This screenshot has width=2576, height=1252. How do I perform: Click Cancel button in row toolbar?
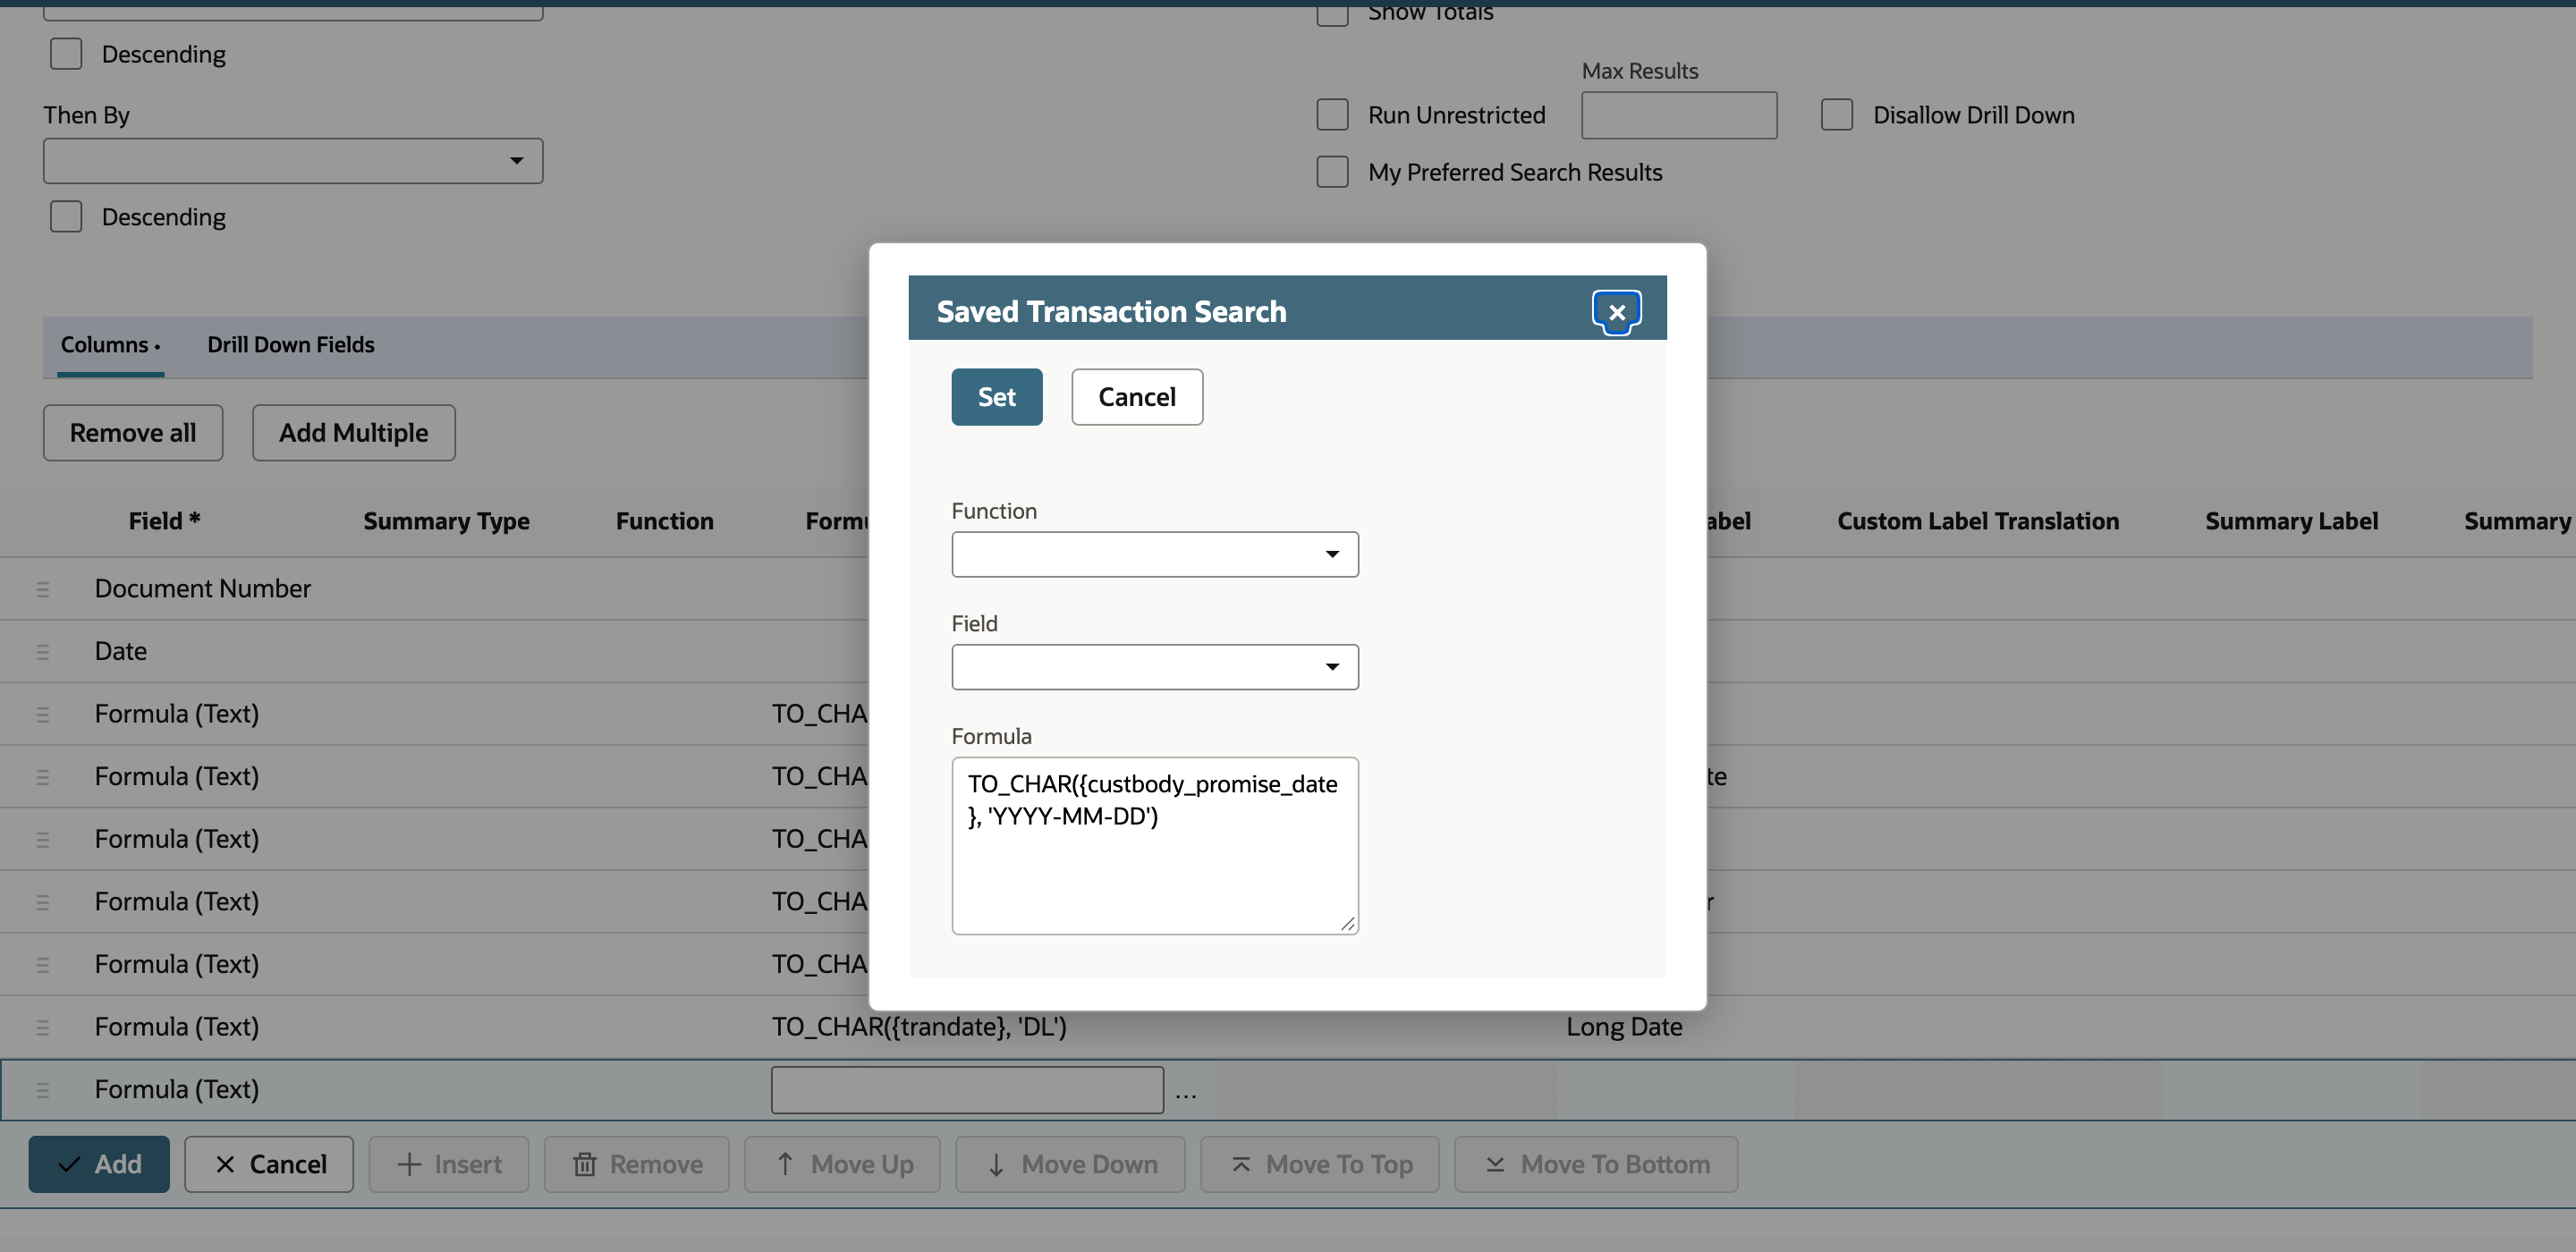[x=269, y=1164]
